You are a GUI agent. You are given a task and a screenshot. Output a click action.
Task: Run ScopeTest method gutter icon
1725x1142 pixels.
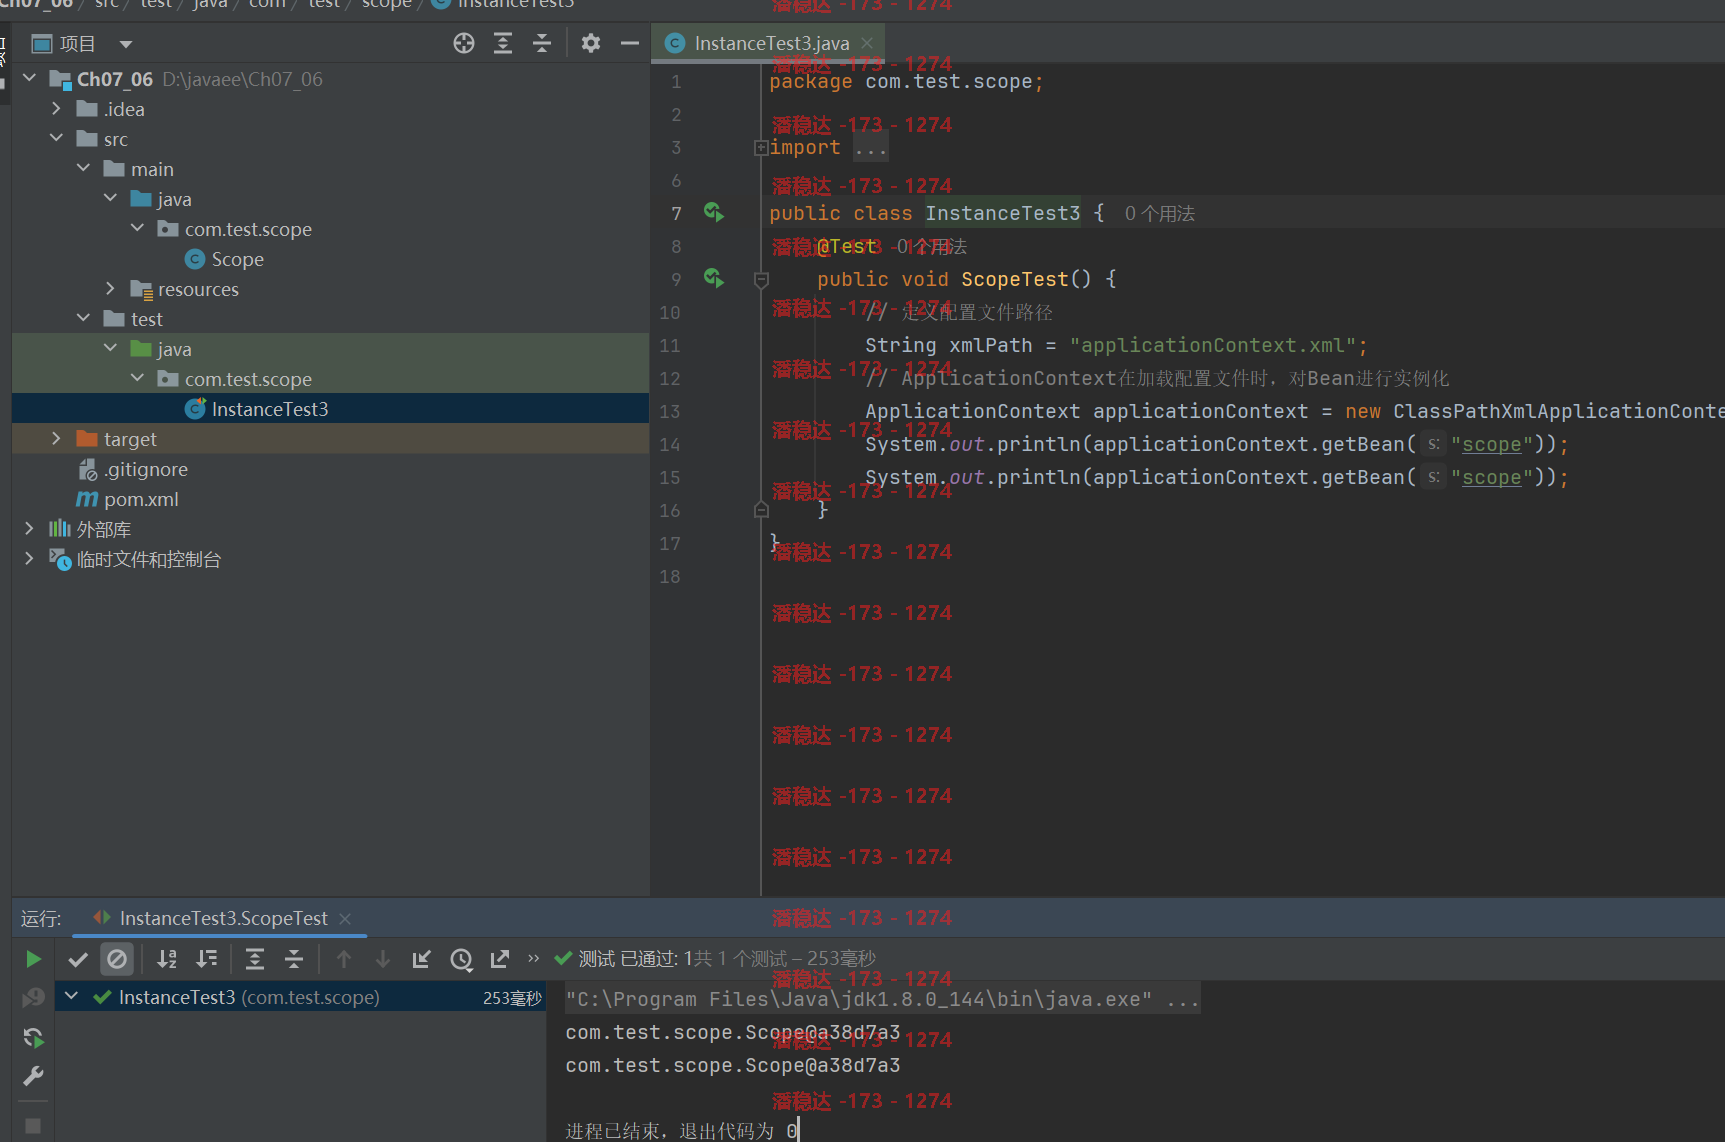tap(713, 278)
